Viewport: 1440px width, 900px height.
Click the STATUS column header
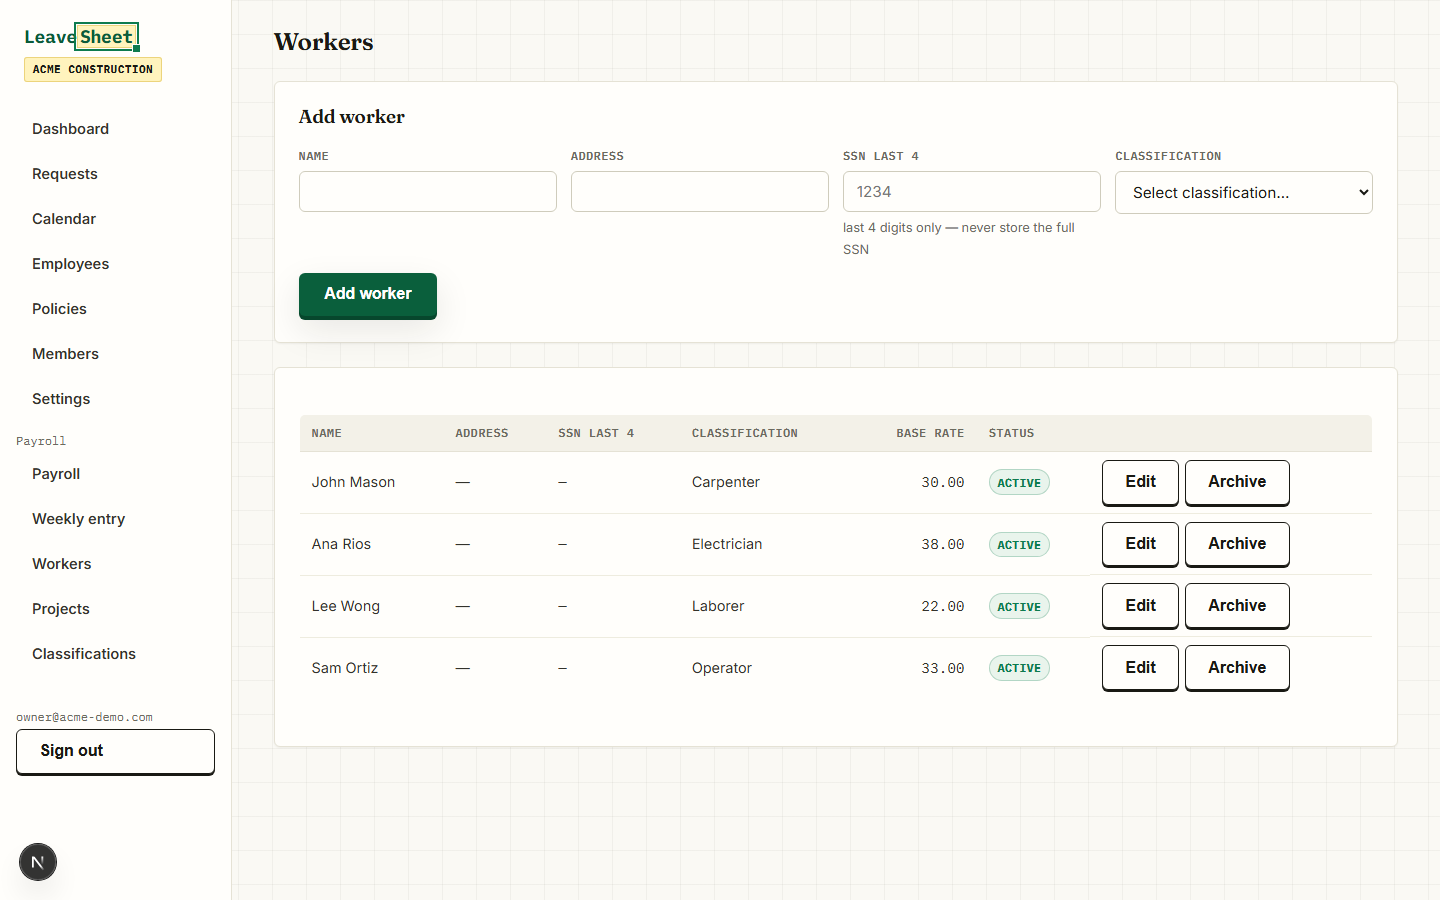click(x=1011, y=433)
